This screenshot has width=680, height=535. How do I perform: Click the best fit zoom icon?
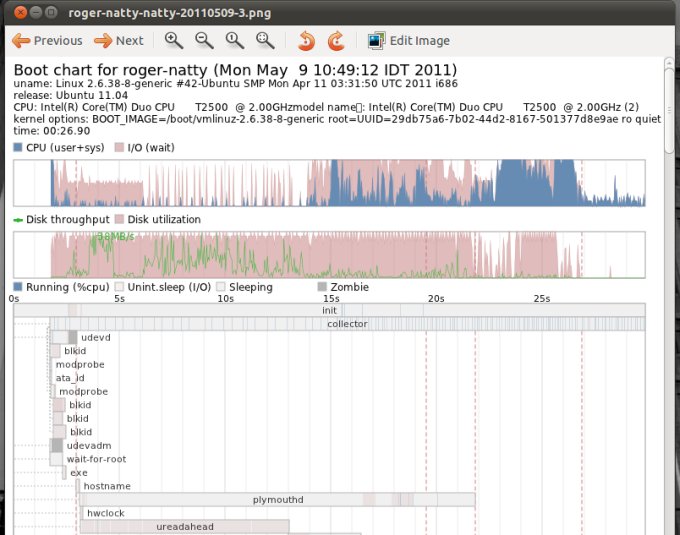point(265,41)
